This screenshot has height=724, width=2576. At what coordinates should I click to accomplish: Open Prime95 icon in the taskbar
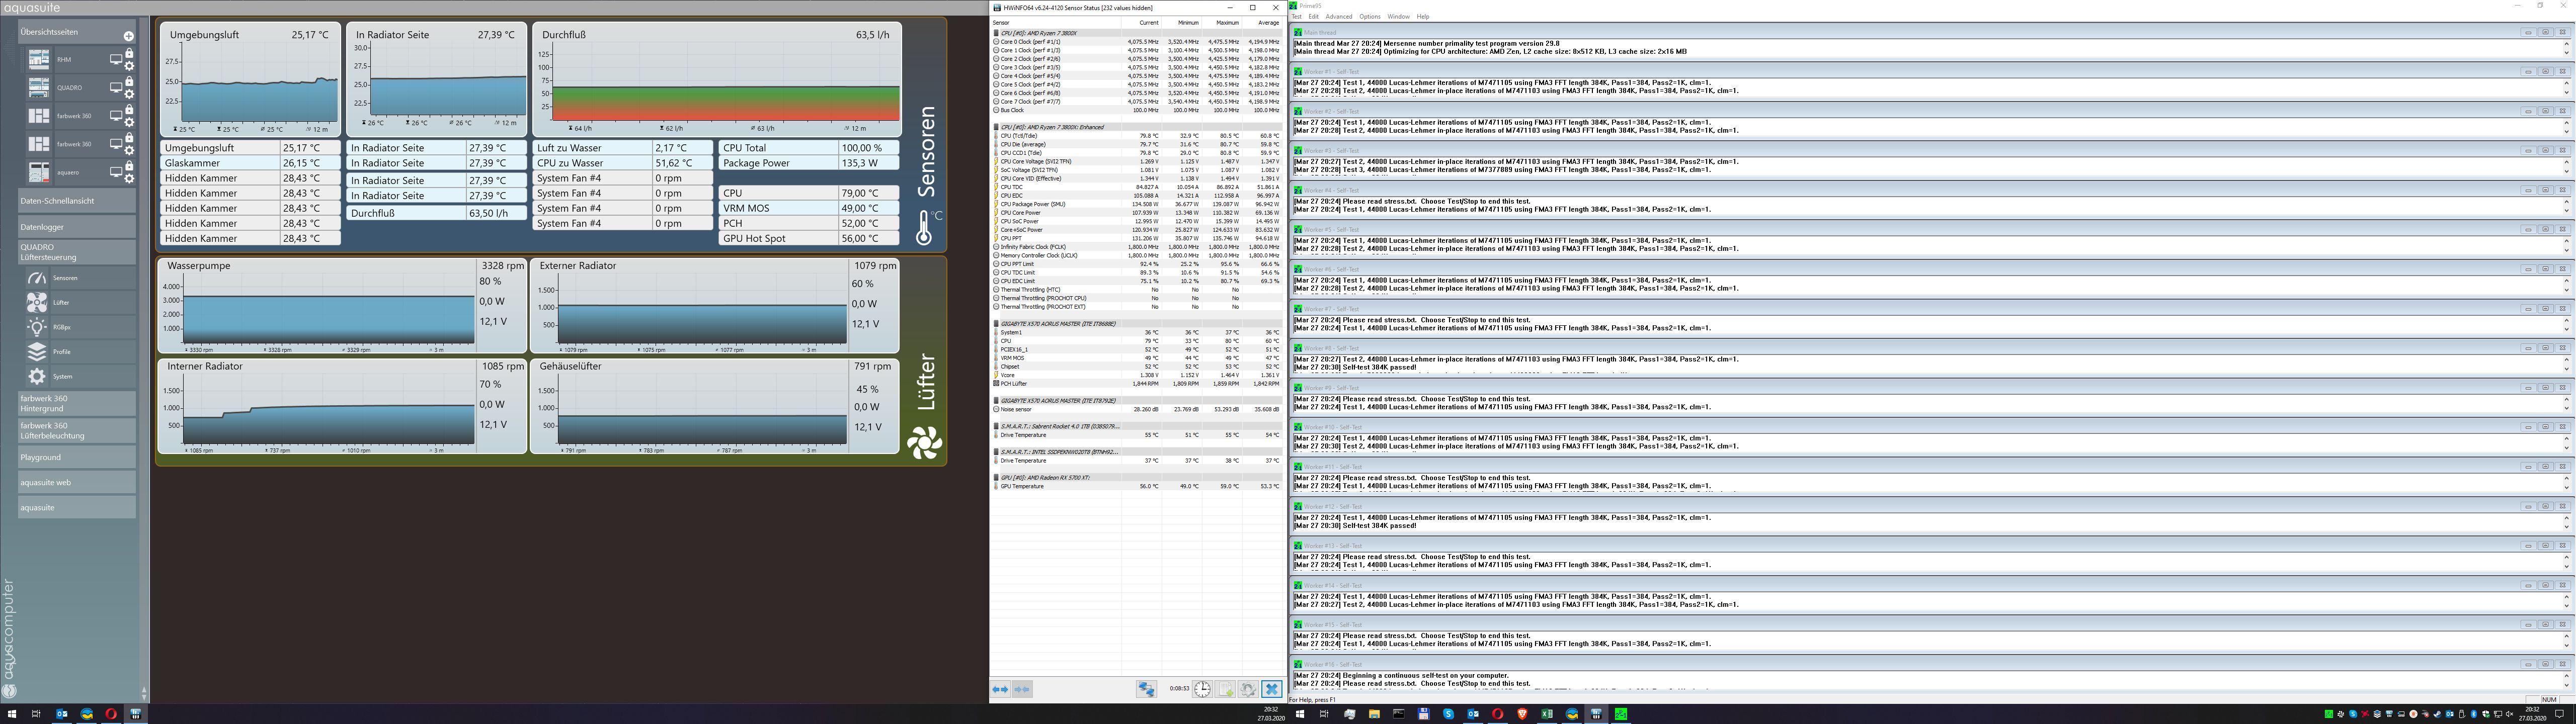click(1621, 714)
